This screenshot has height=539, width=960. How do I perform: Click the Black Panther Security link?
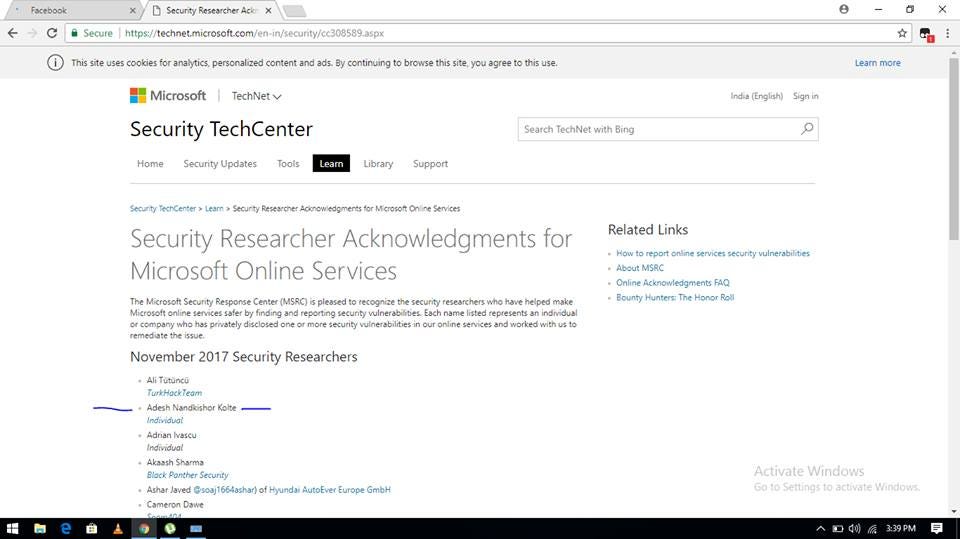pos(187,475)
